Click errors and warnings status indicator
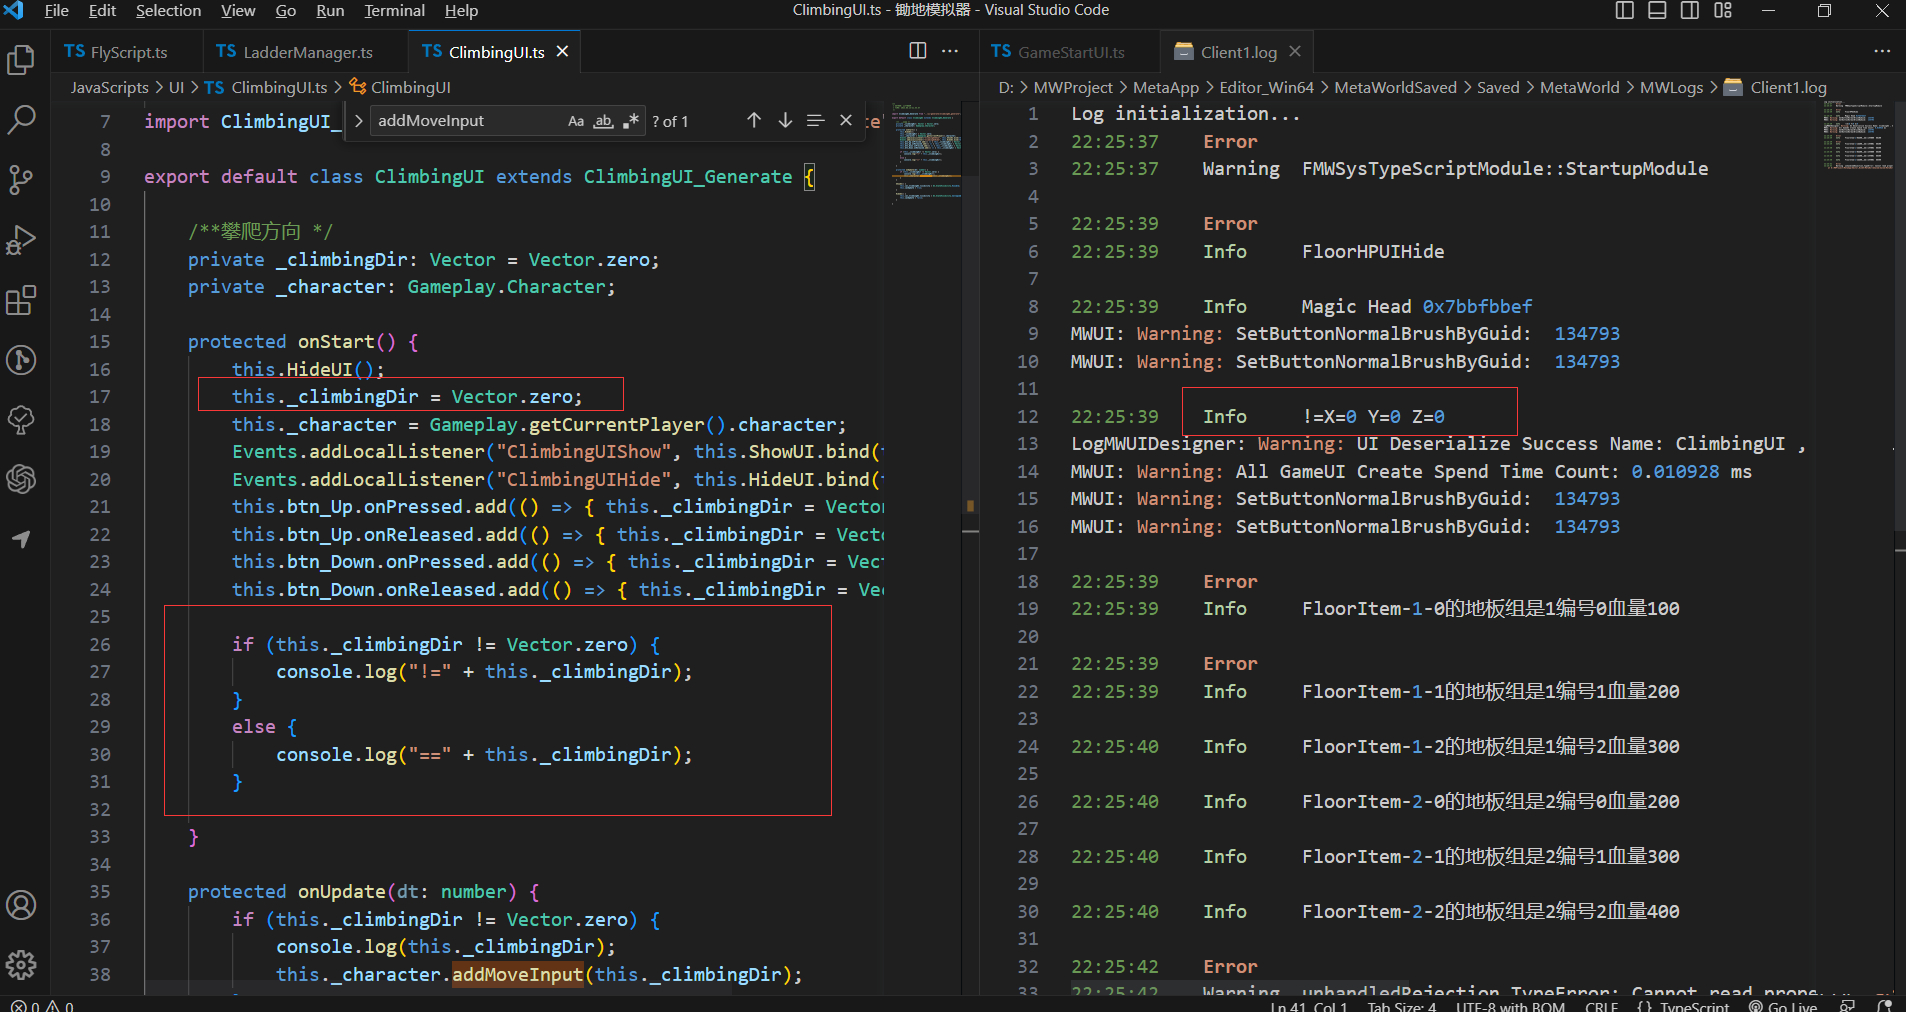 point(42,1006)
